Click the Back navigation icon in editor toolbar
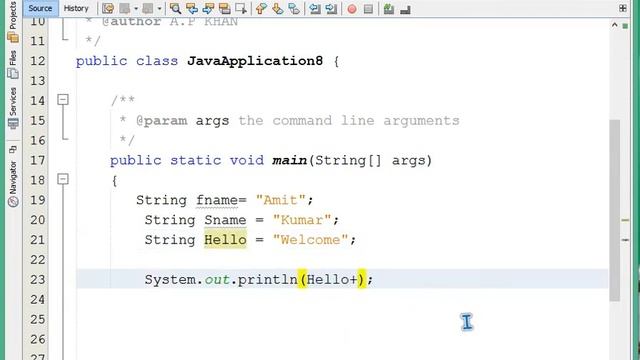The image size is (640, 360). tap(125, 9)
